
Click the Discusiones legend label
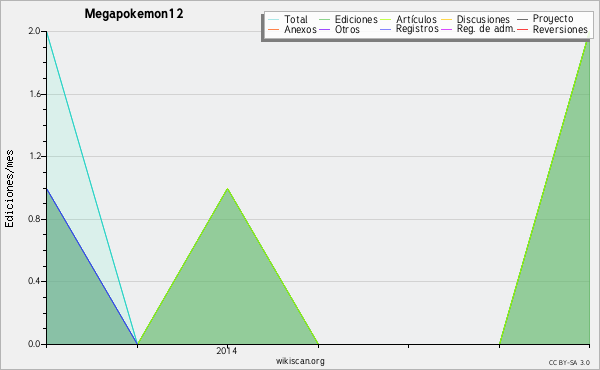(x=483, y=19)
